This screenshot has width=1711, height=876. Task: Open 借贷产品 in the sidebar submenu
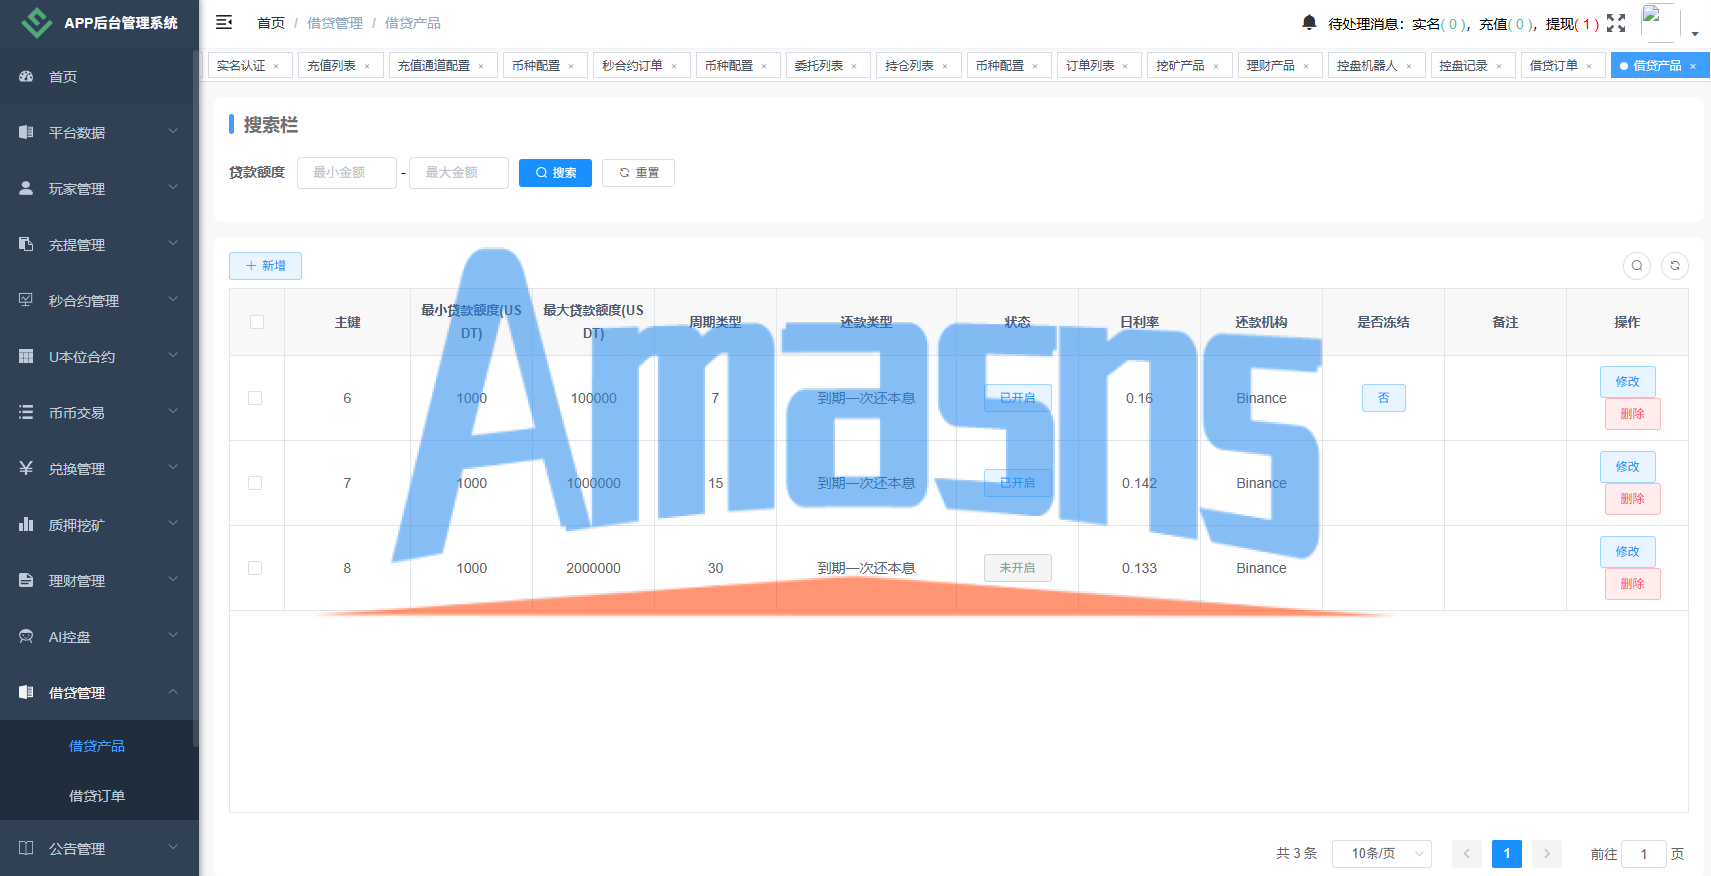click(x=97, y=746)
